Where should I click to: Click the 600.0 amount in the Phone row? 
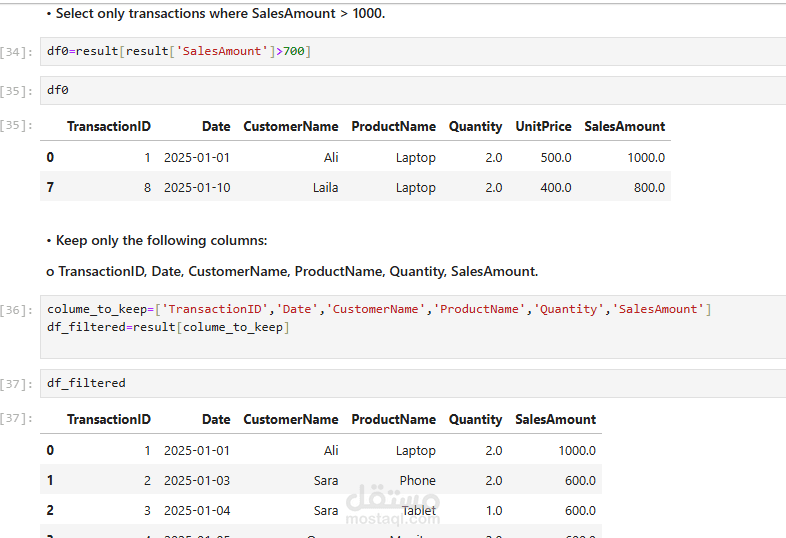click(580, 480)
